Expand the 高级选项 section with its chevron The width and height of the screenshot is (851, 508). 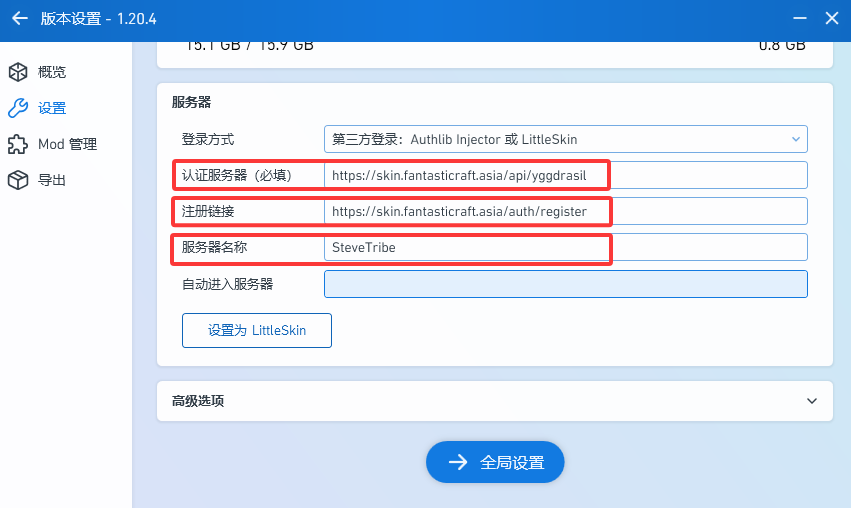click(x=811, y=401)
